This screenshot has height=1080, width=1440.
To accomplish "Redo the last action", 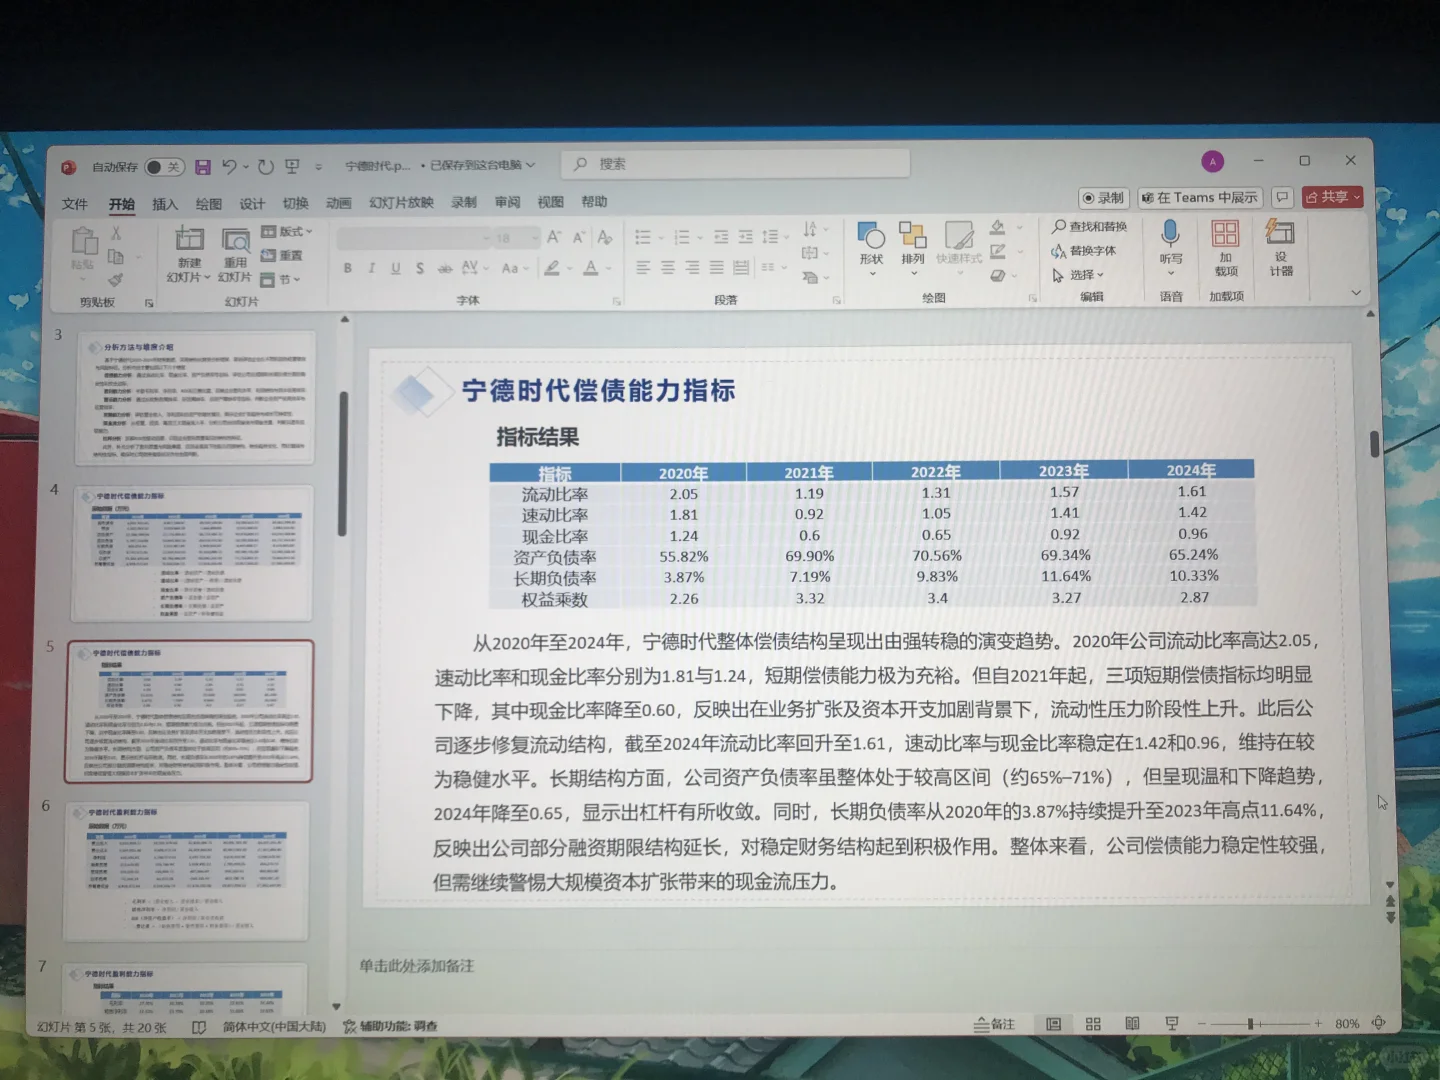I will [266, 167].
